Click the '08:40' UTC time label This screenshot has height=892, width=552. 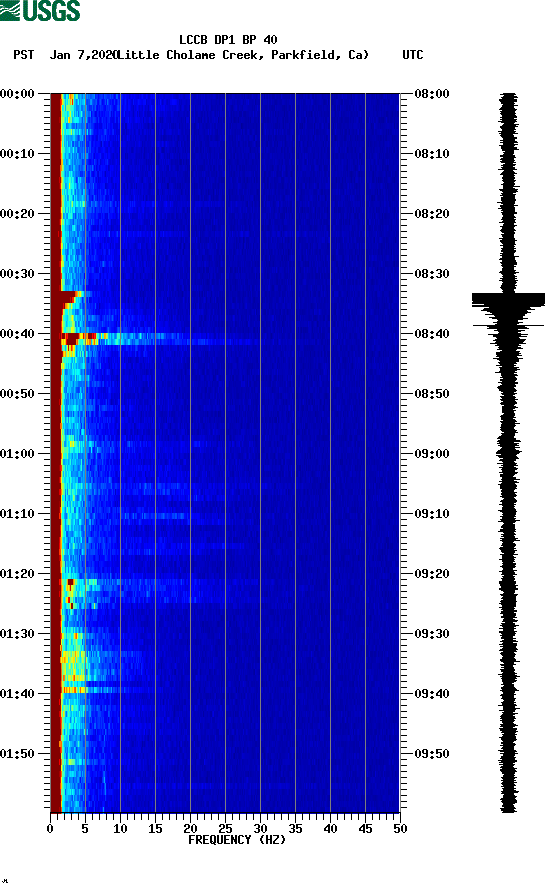(432, 334)
